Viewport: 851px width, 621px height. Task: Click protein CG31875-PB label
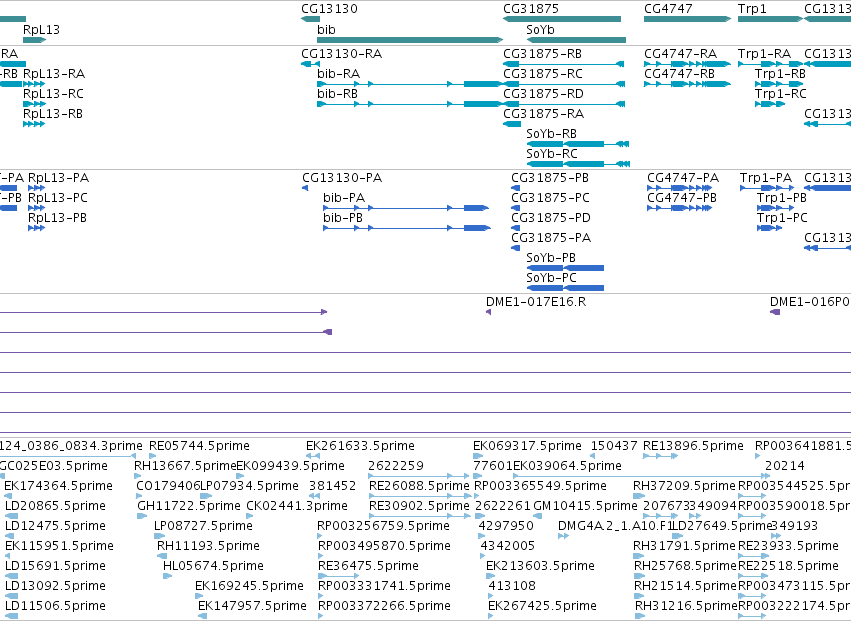point(550,178)
